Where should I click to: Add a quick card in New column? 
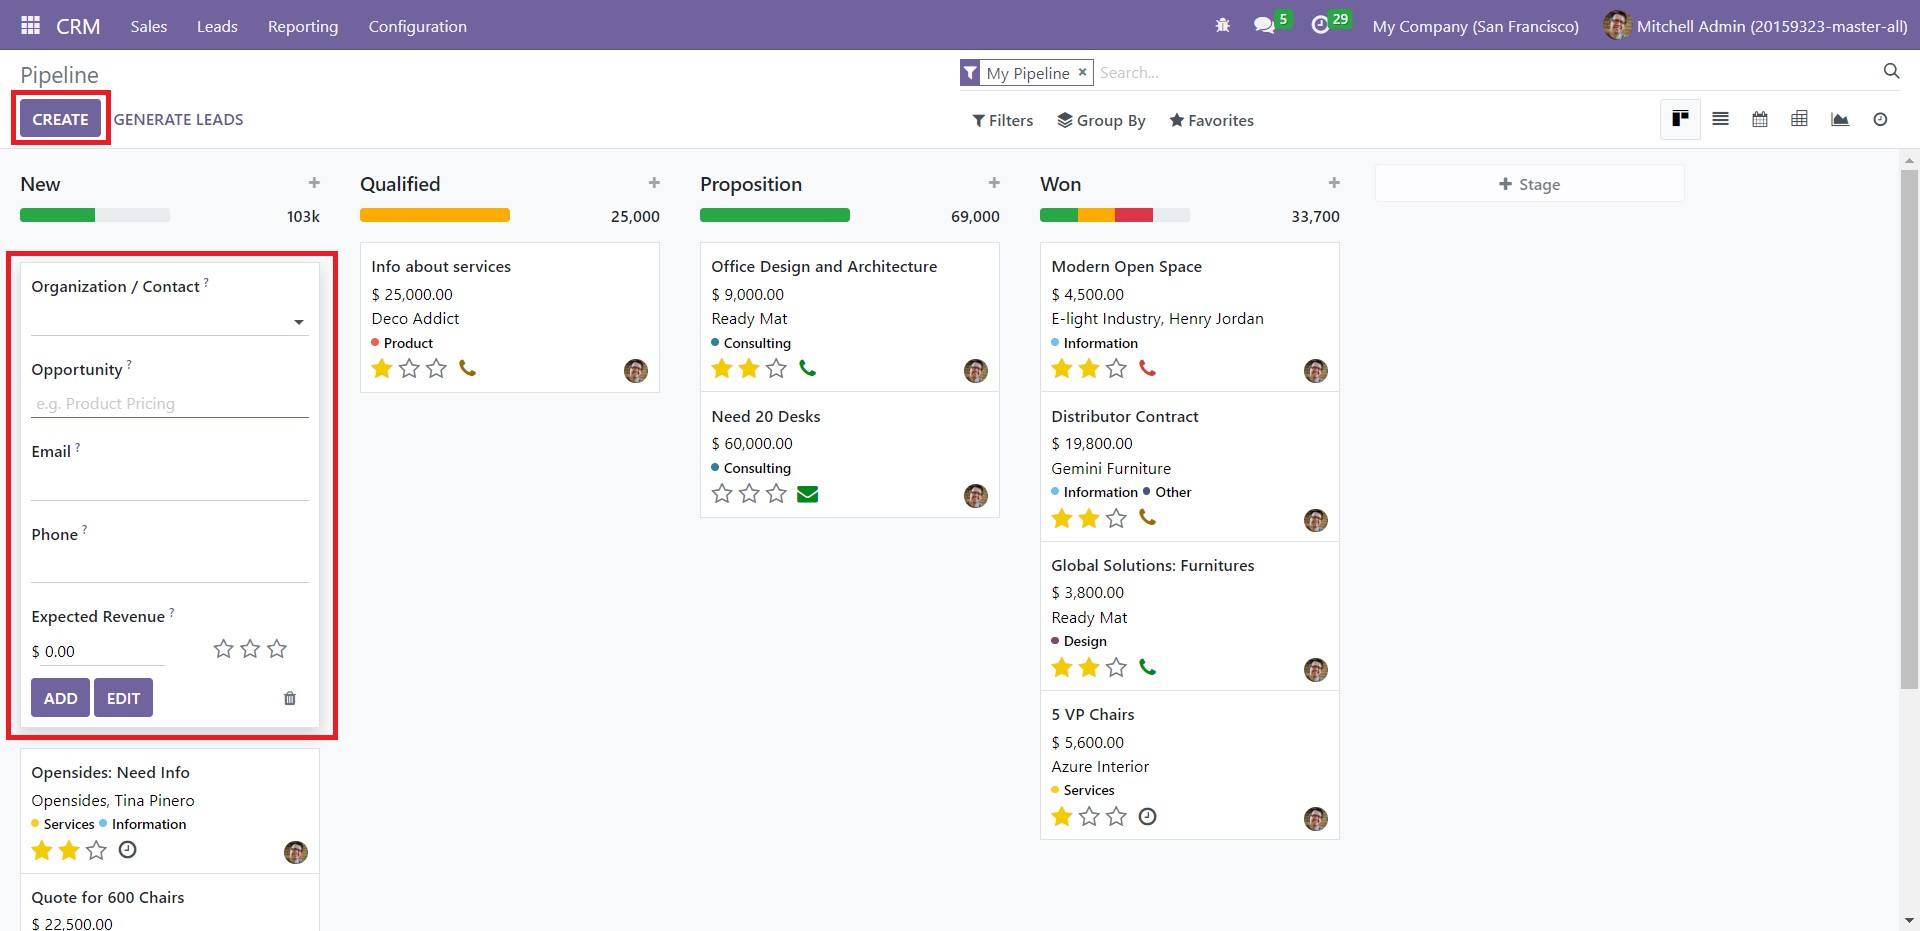(314, 183)
